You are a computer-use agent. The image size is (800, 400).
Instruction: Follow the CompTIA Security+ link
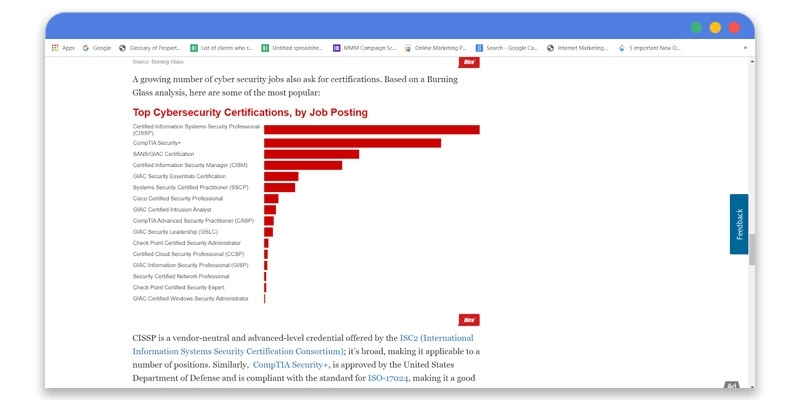click(x=291, y=365)
